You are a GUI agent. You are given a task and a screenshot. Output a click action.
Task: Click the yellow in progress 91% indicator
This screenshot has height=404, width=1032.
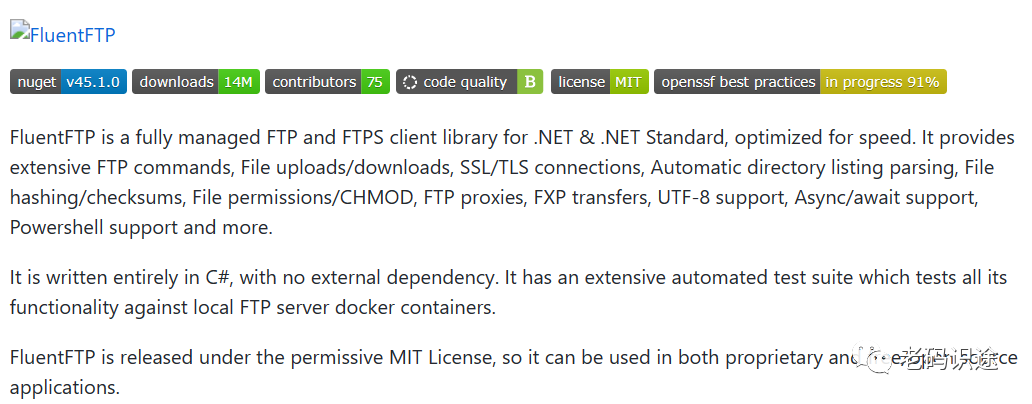coord(882,82)
